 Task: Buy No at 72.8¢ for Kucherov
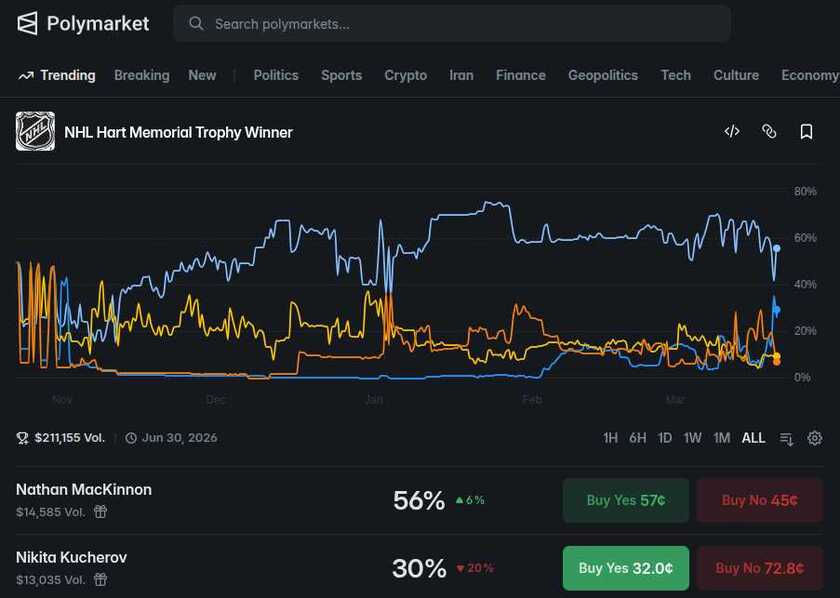pyautogui.click(x=759, y=568)
